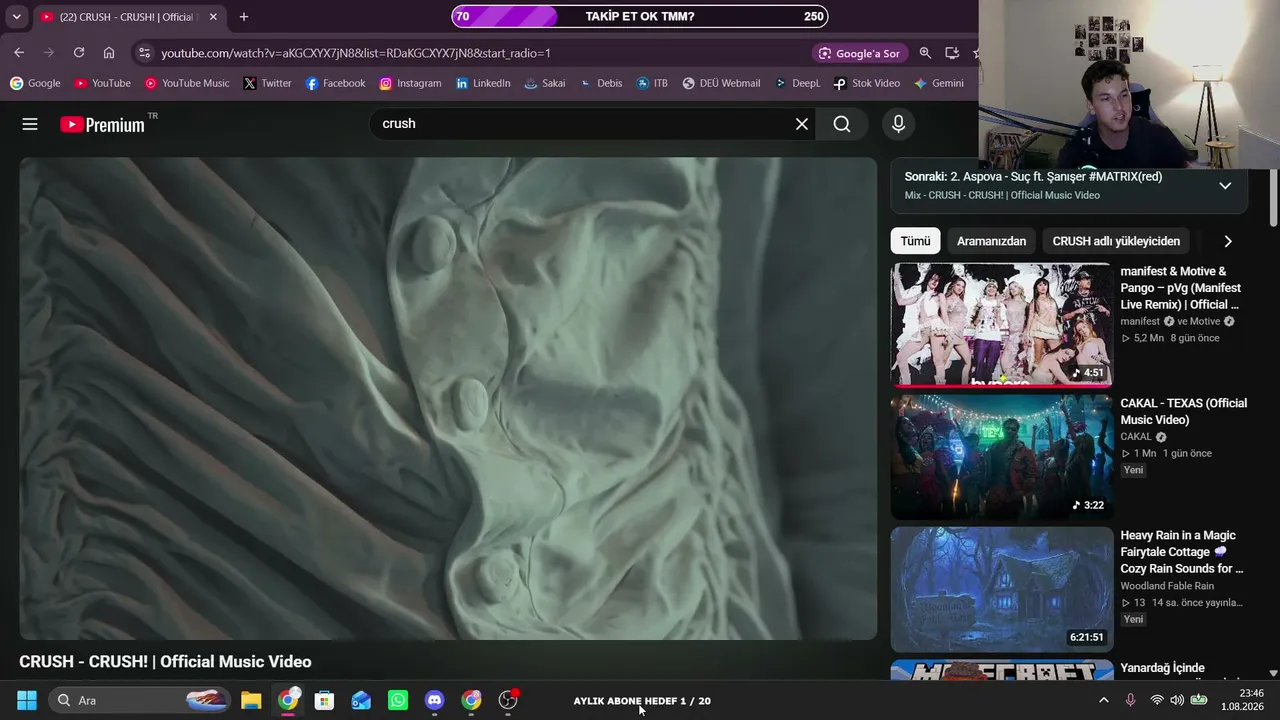1280x720 pixels.
Task: Run the YouTube search magnifier button
Action: 842,124
